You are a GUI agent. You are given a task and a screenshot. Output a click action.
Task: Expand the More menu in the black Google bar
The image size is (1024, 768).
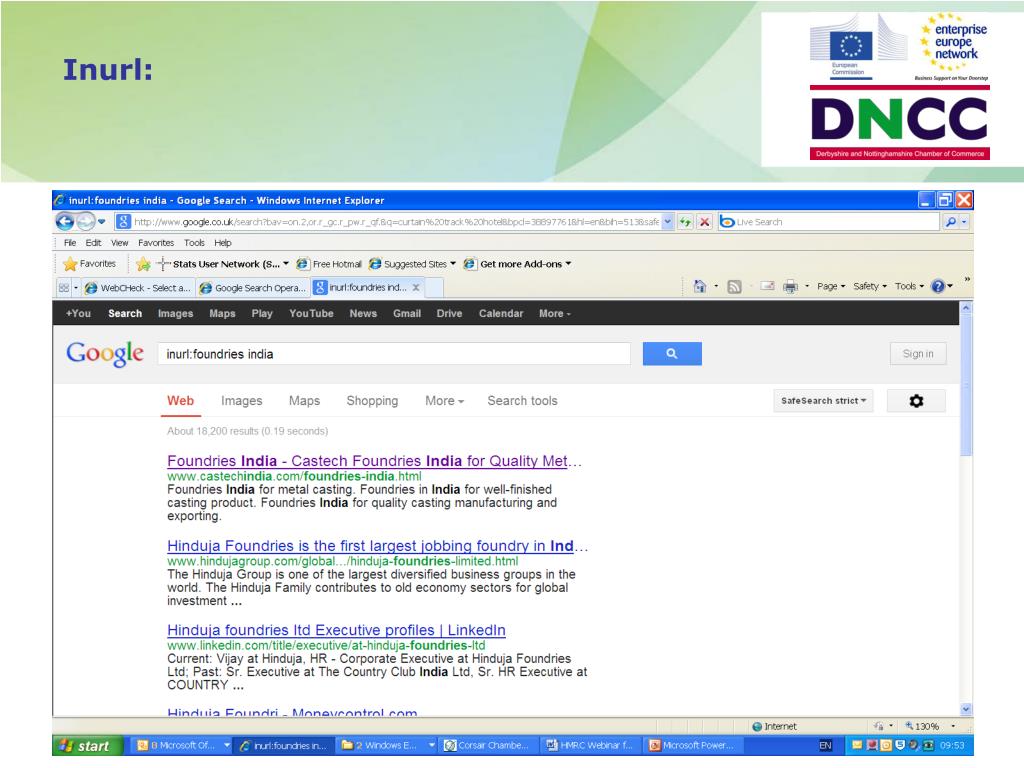pyautogui.click(x=554, y=313)
